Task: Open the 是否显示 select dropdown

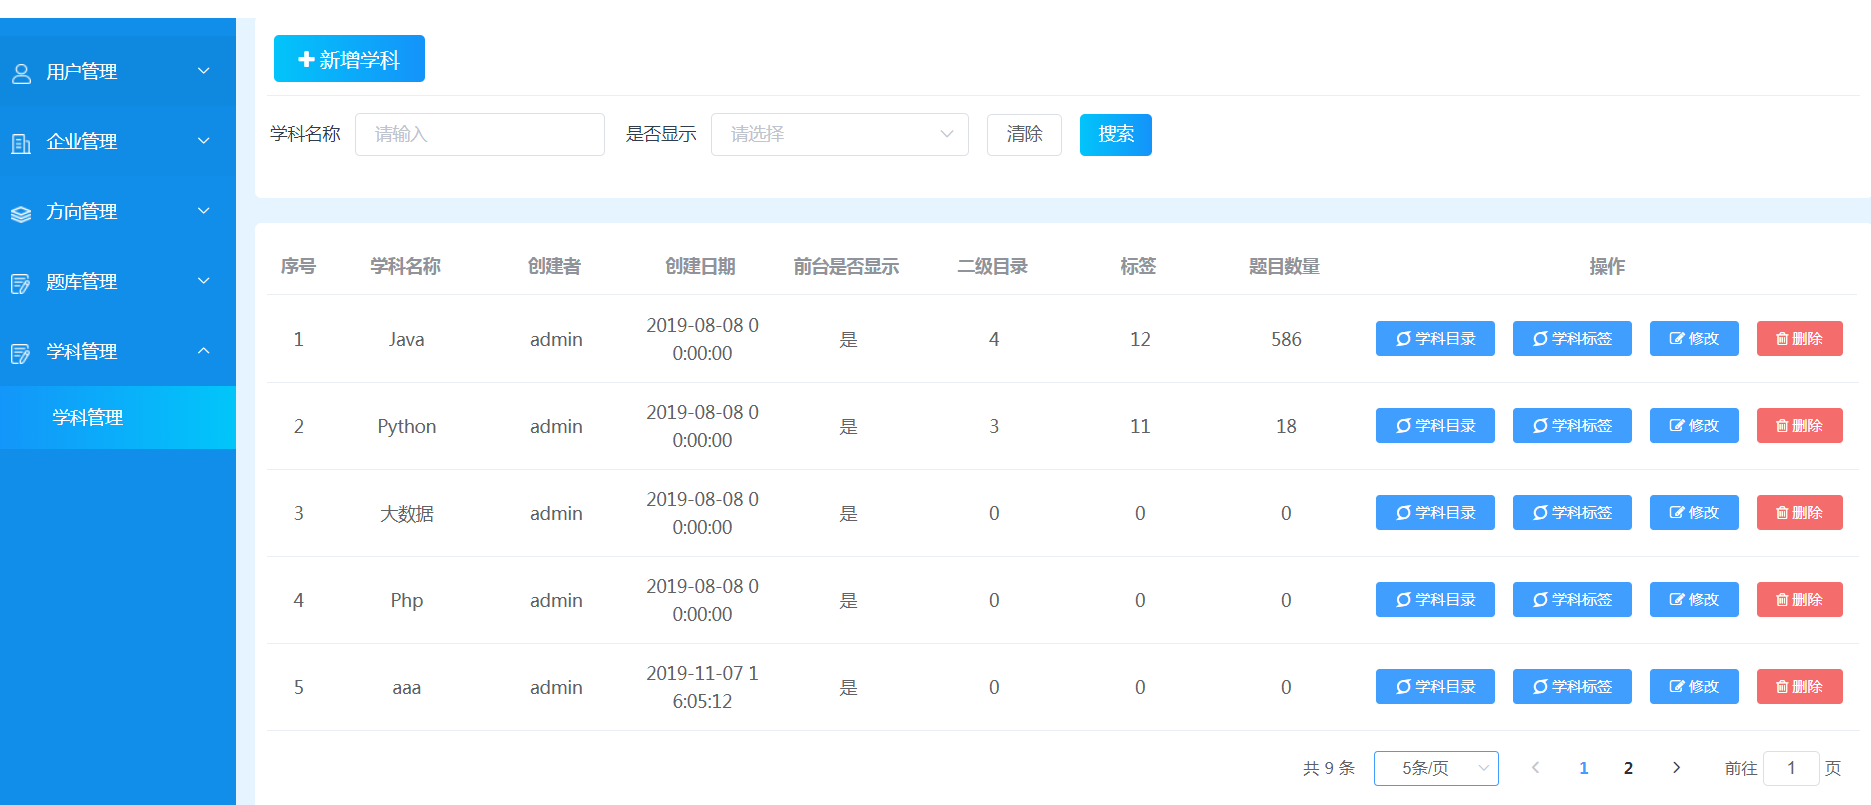Action: pyautogui.click(x=840, y=134)
